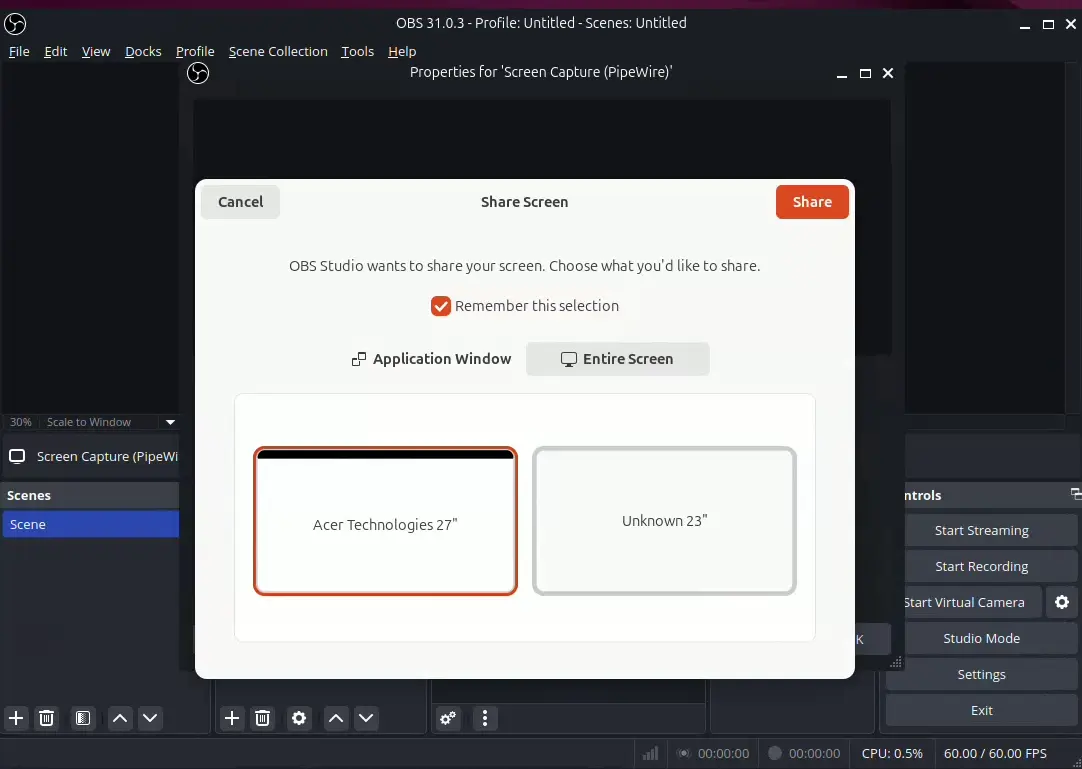Viewport: 1082px width, 769px height.
Task: Remove selected source with trash icon
Action: [x=262, y=718]
